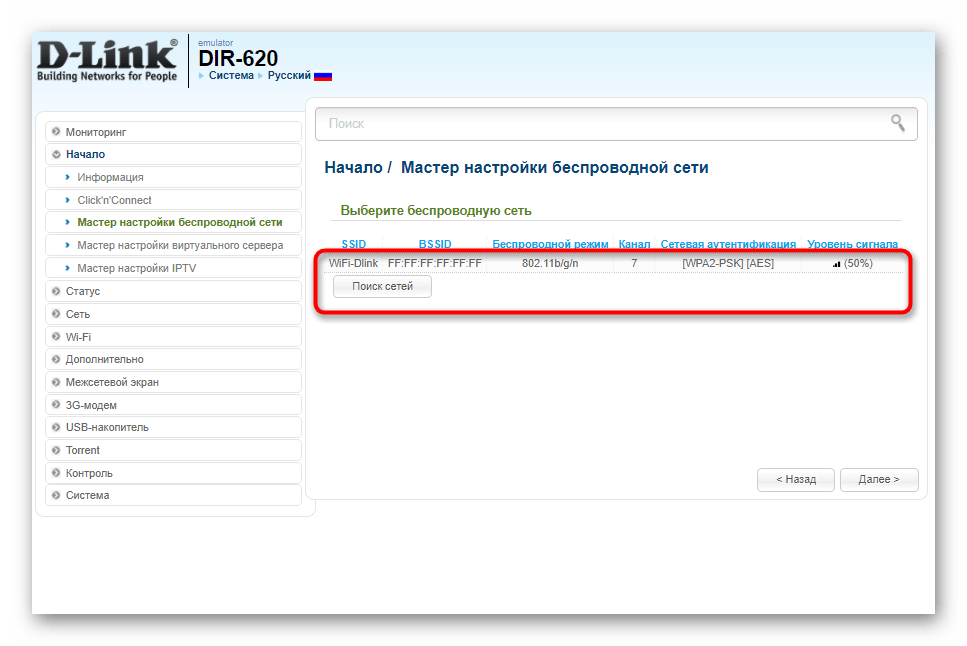Screen dimensions: 967x646
Task: Click the signal strength bars icon
Action: point(836,264)
